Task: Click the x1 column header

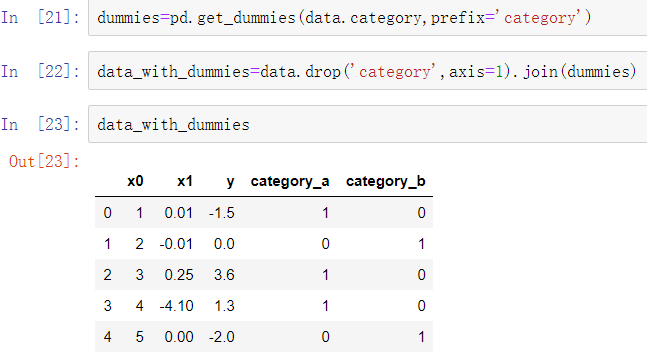Action: (185, 181)
